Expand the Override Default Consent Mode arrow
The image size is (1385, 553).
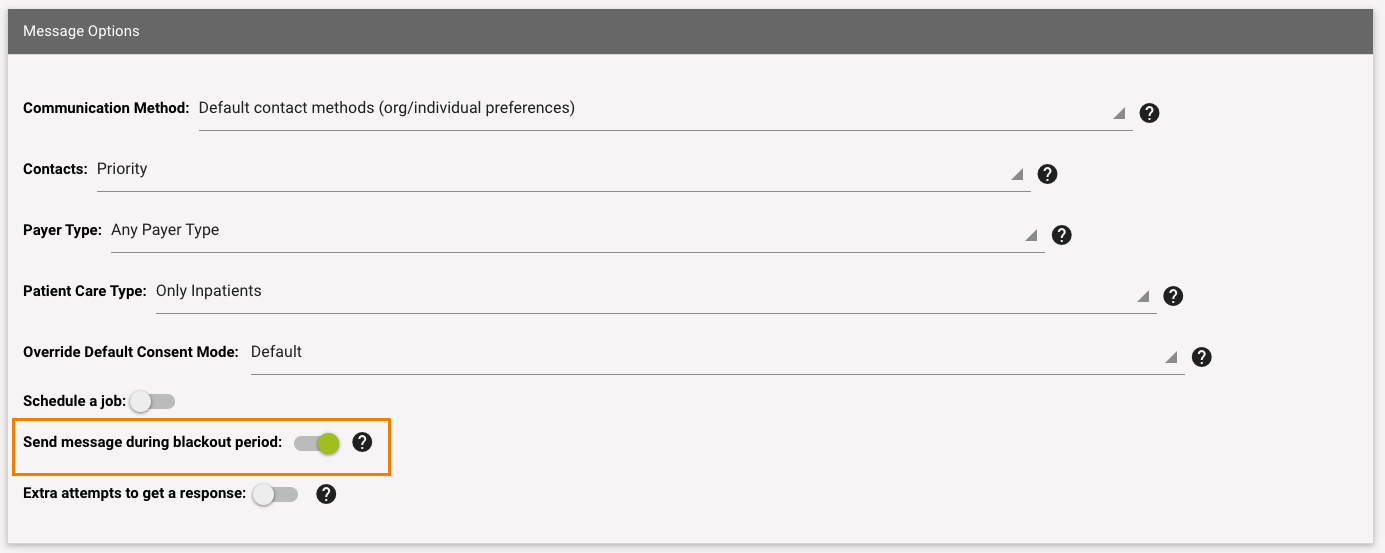point(1171,358)
